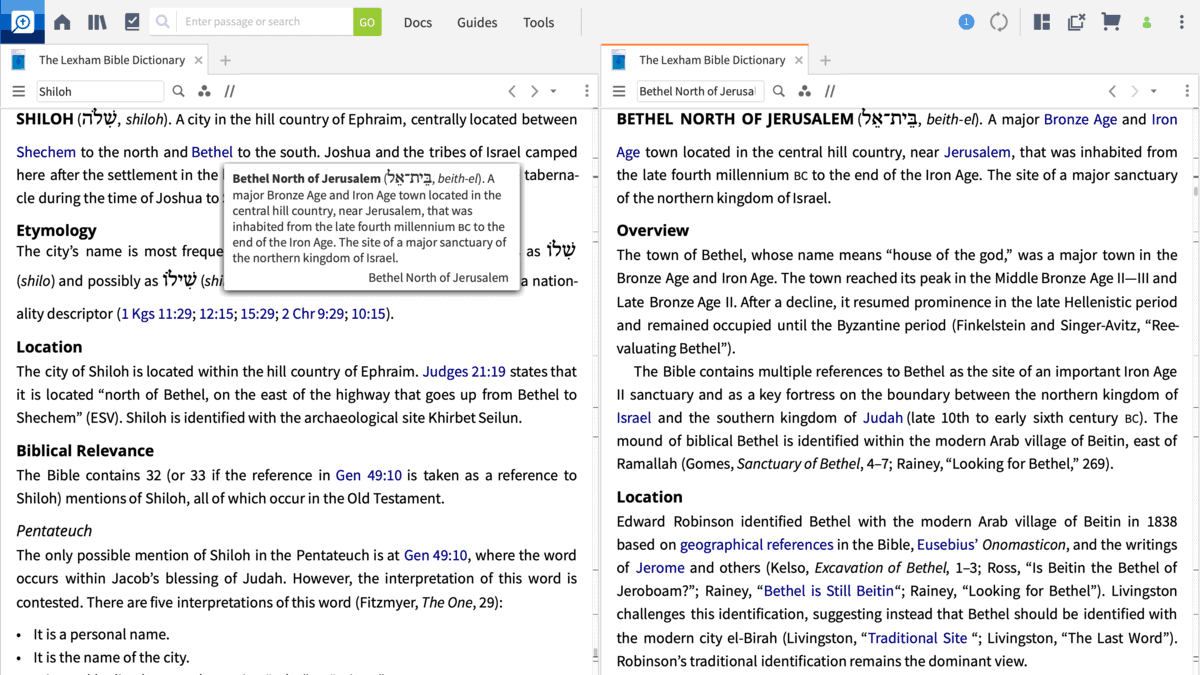Open the Layouts icon
Screen dimensions: 1200x675
coord(1042,22)
